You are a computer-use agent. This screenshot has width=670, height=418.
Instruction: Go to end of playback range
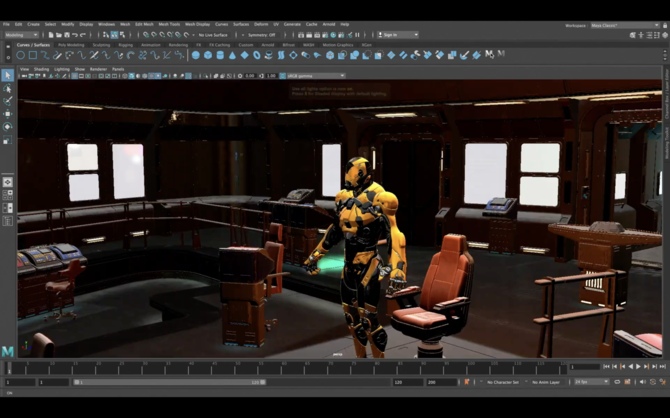point(662,367)
